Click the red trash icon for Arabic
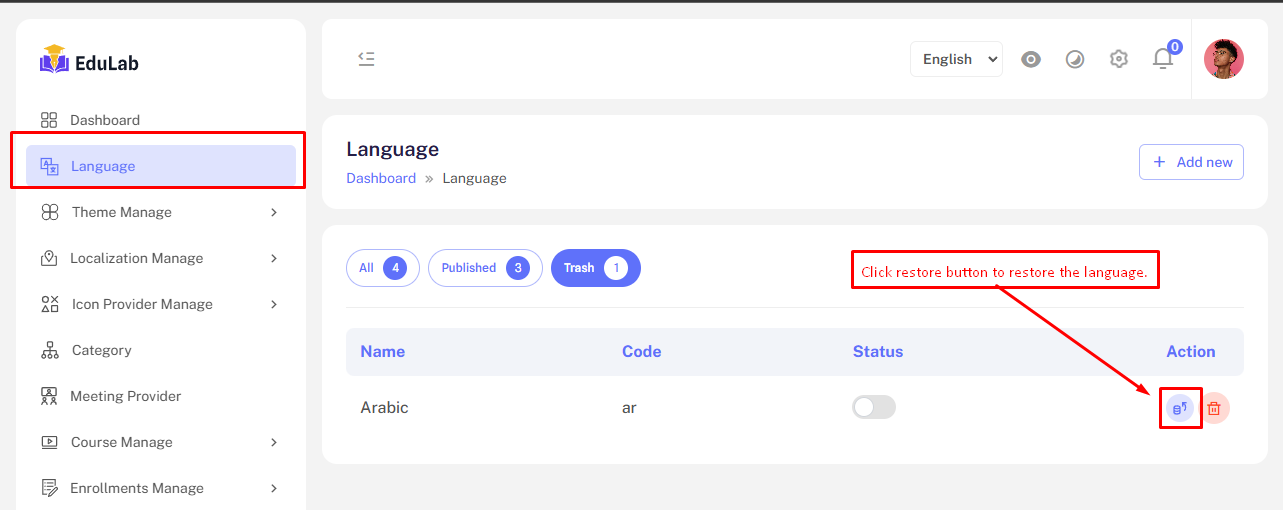This screenshot has height=510, width=1283. [1214, 408]
